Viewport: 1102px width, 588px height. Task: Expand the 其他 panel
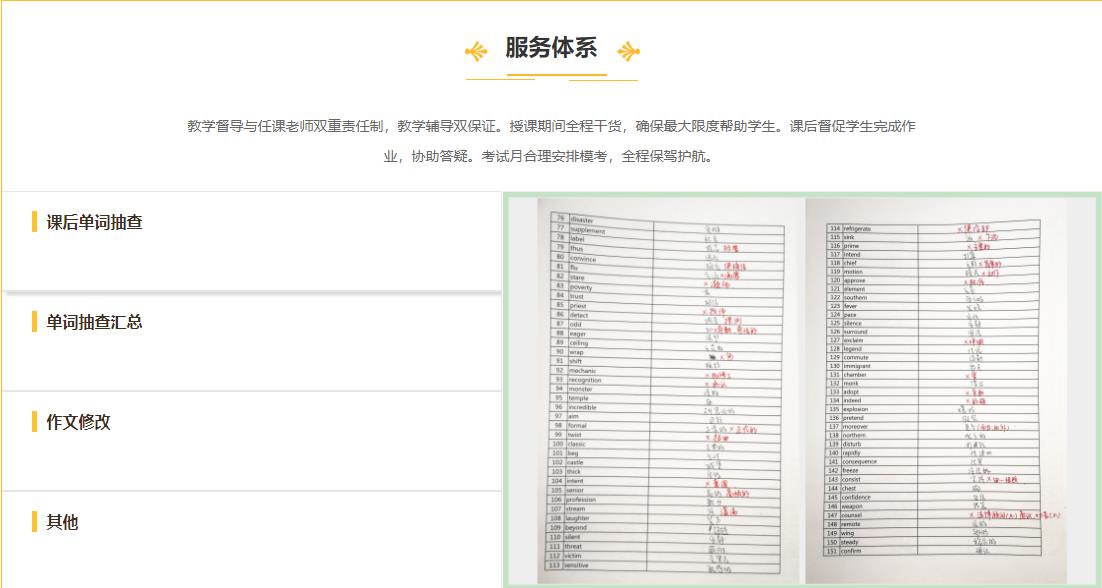[62, 522]
